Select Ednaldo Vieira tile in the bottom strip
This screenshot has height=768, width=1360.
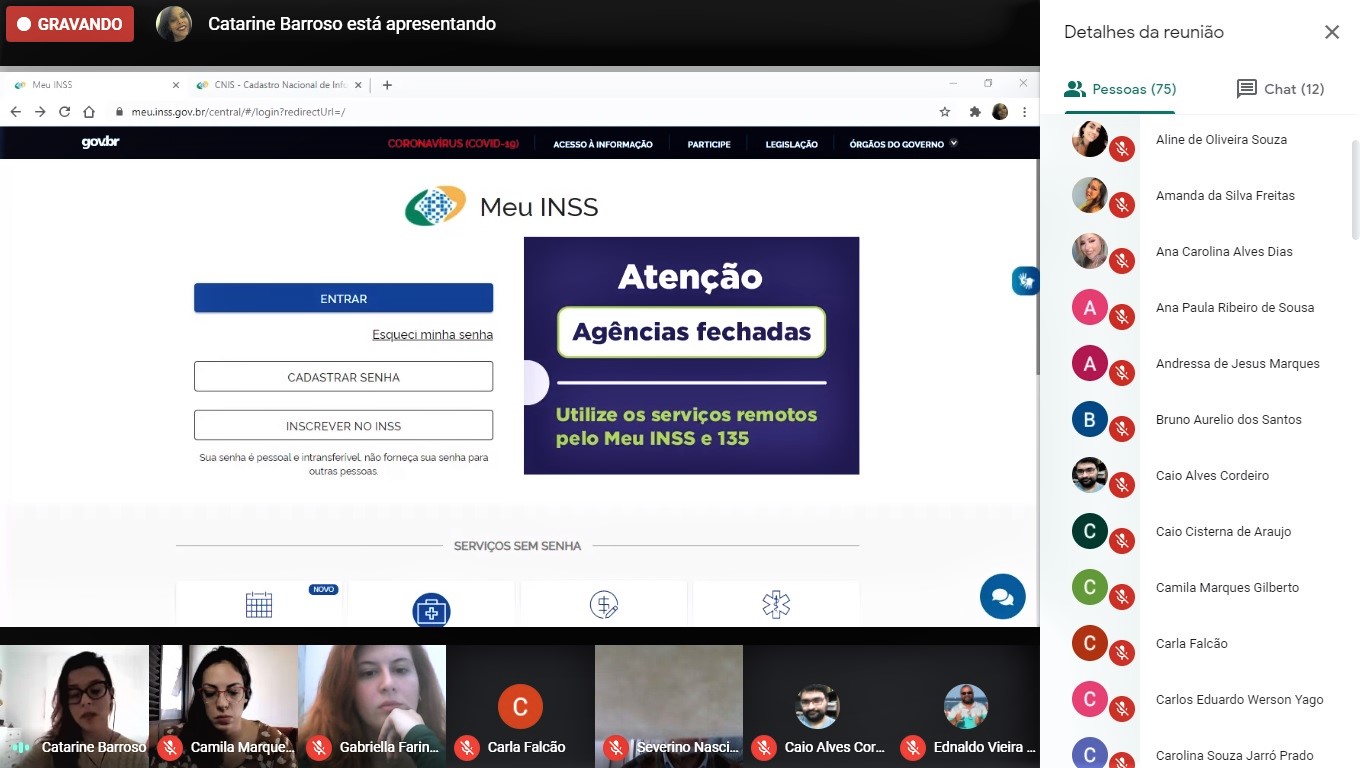966,706
